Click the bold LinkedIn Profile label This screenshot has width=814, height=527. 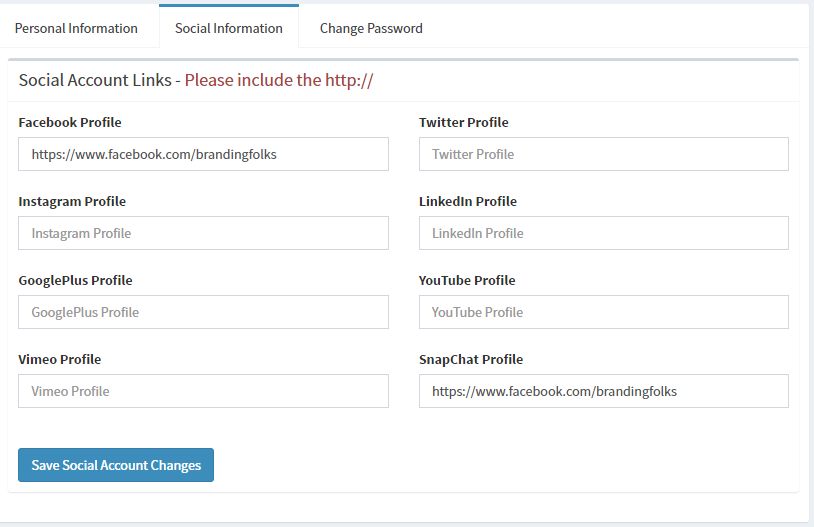click(x=468, y=201)
